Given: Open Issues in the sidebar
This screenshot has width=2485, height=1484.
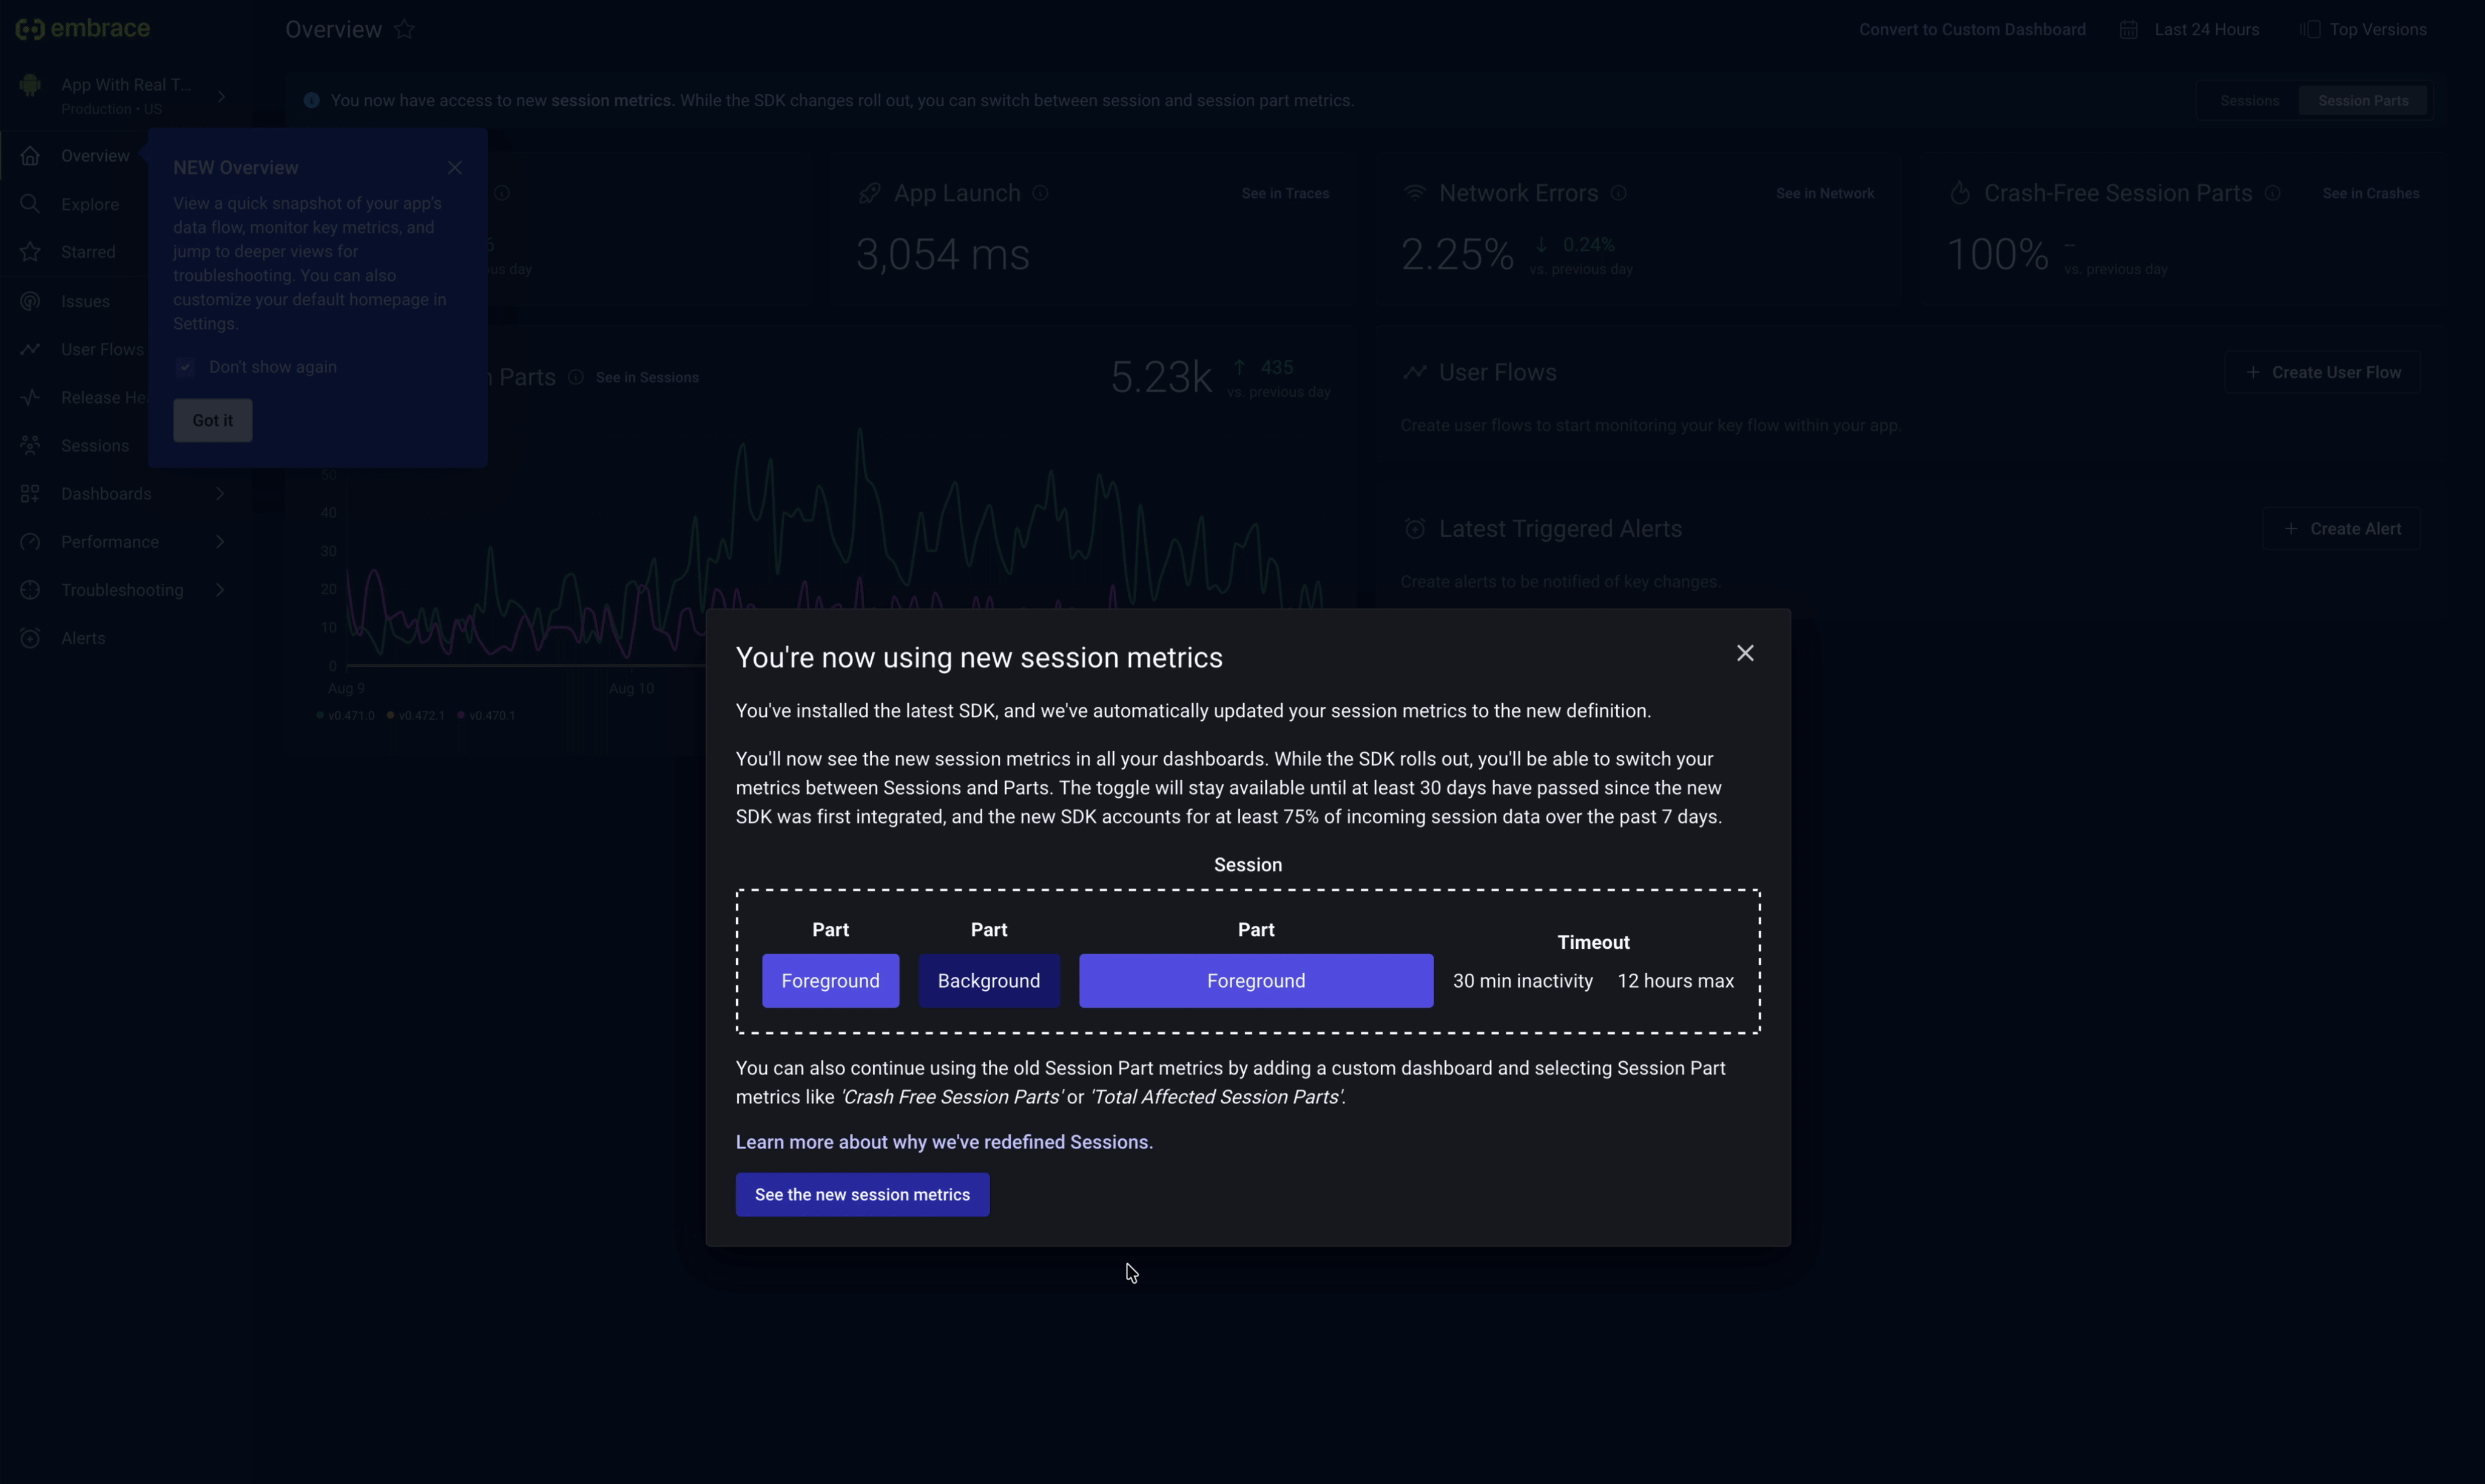Looking at the screenshot, I should coord(85,301).
